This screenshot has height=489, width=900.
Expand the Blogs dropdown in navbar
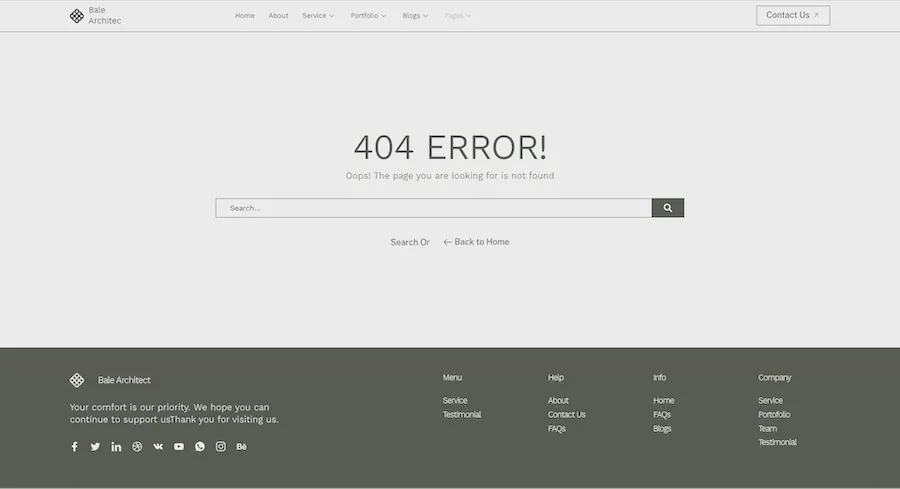click(415, 15)
